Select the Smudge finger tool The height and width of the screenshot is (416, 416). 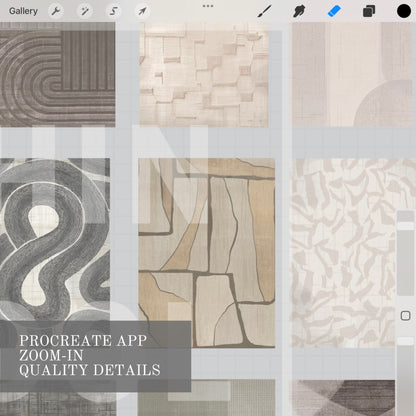point(299,11)
